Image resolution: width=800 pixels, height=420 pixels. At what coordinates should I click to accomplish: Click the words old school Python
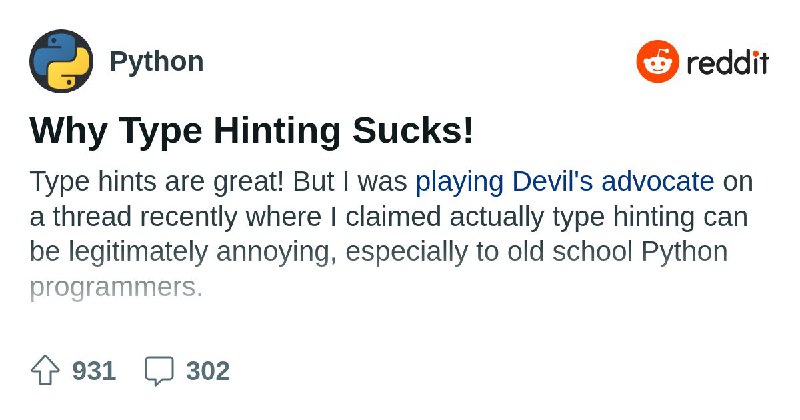pos(617,252)
